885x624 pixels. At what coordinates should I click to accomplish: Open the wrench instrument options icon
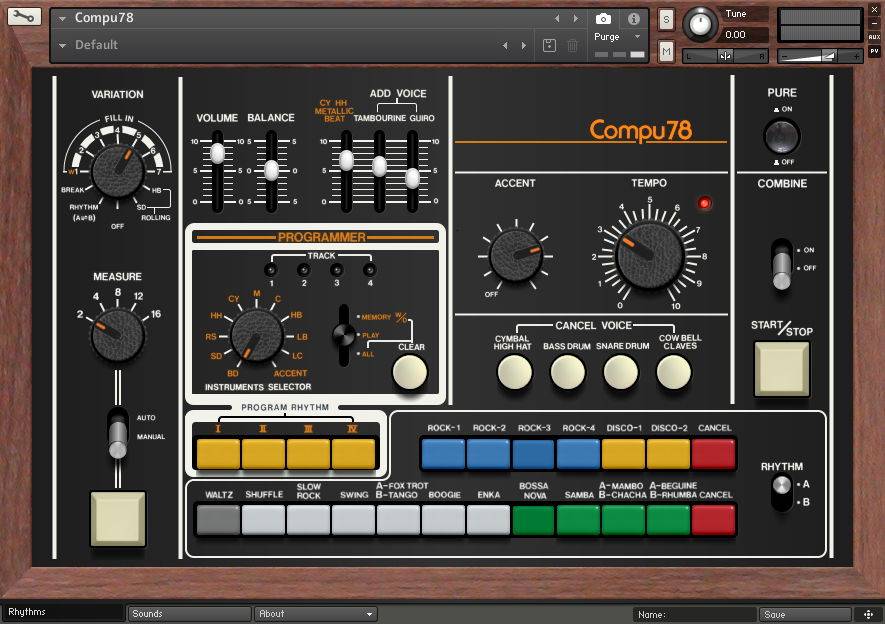24,17
